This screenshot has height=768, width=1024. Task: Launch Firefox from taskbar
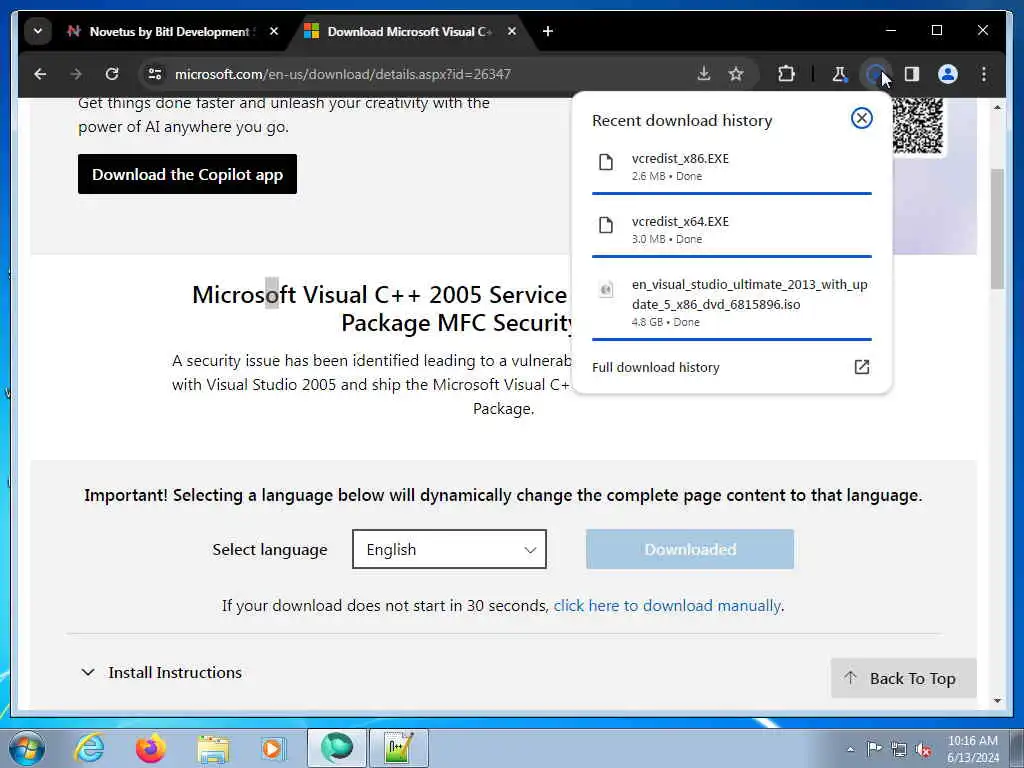(150, 748)
